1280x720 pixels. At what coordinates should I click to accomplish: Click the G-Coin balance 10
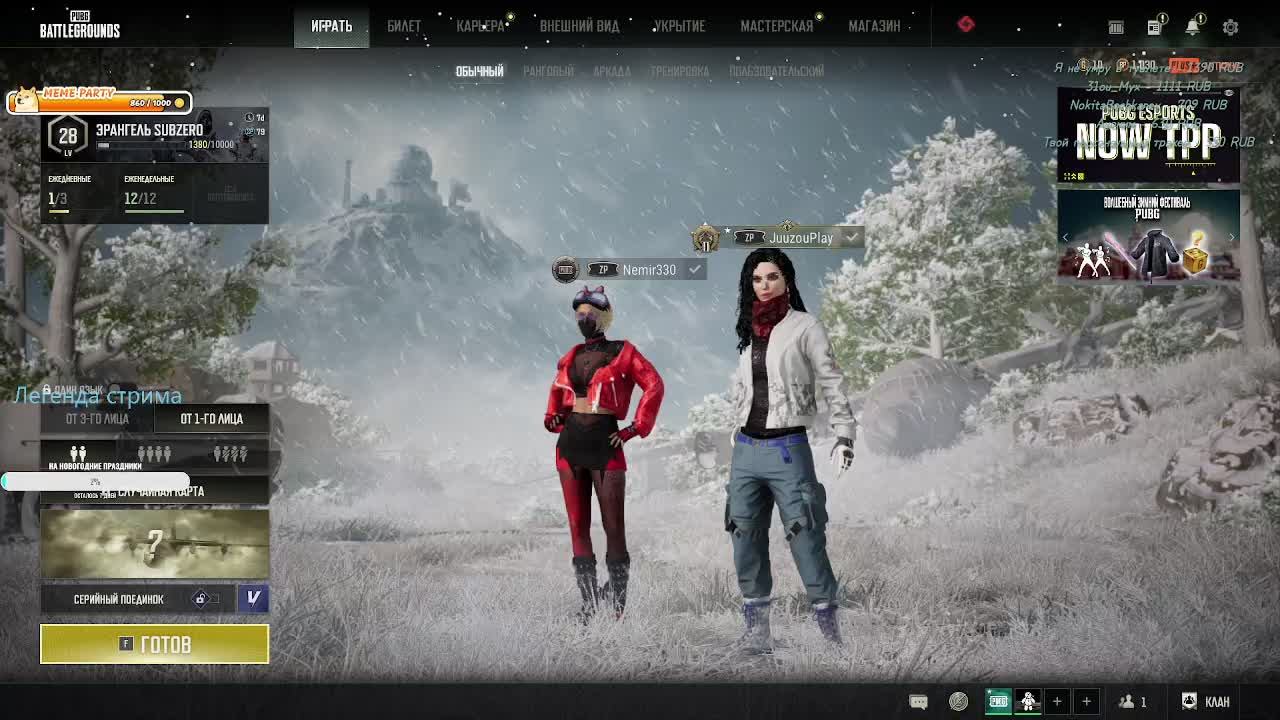coord(1092,66)
